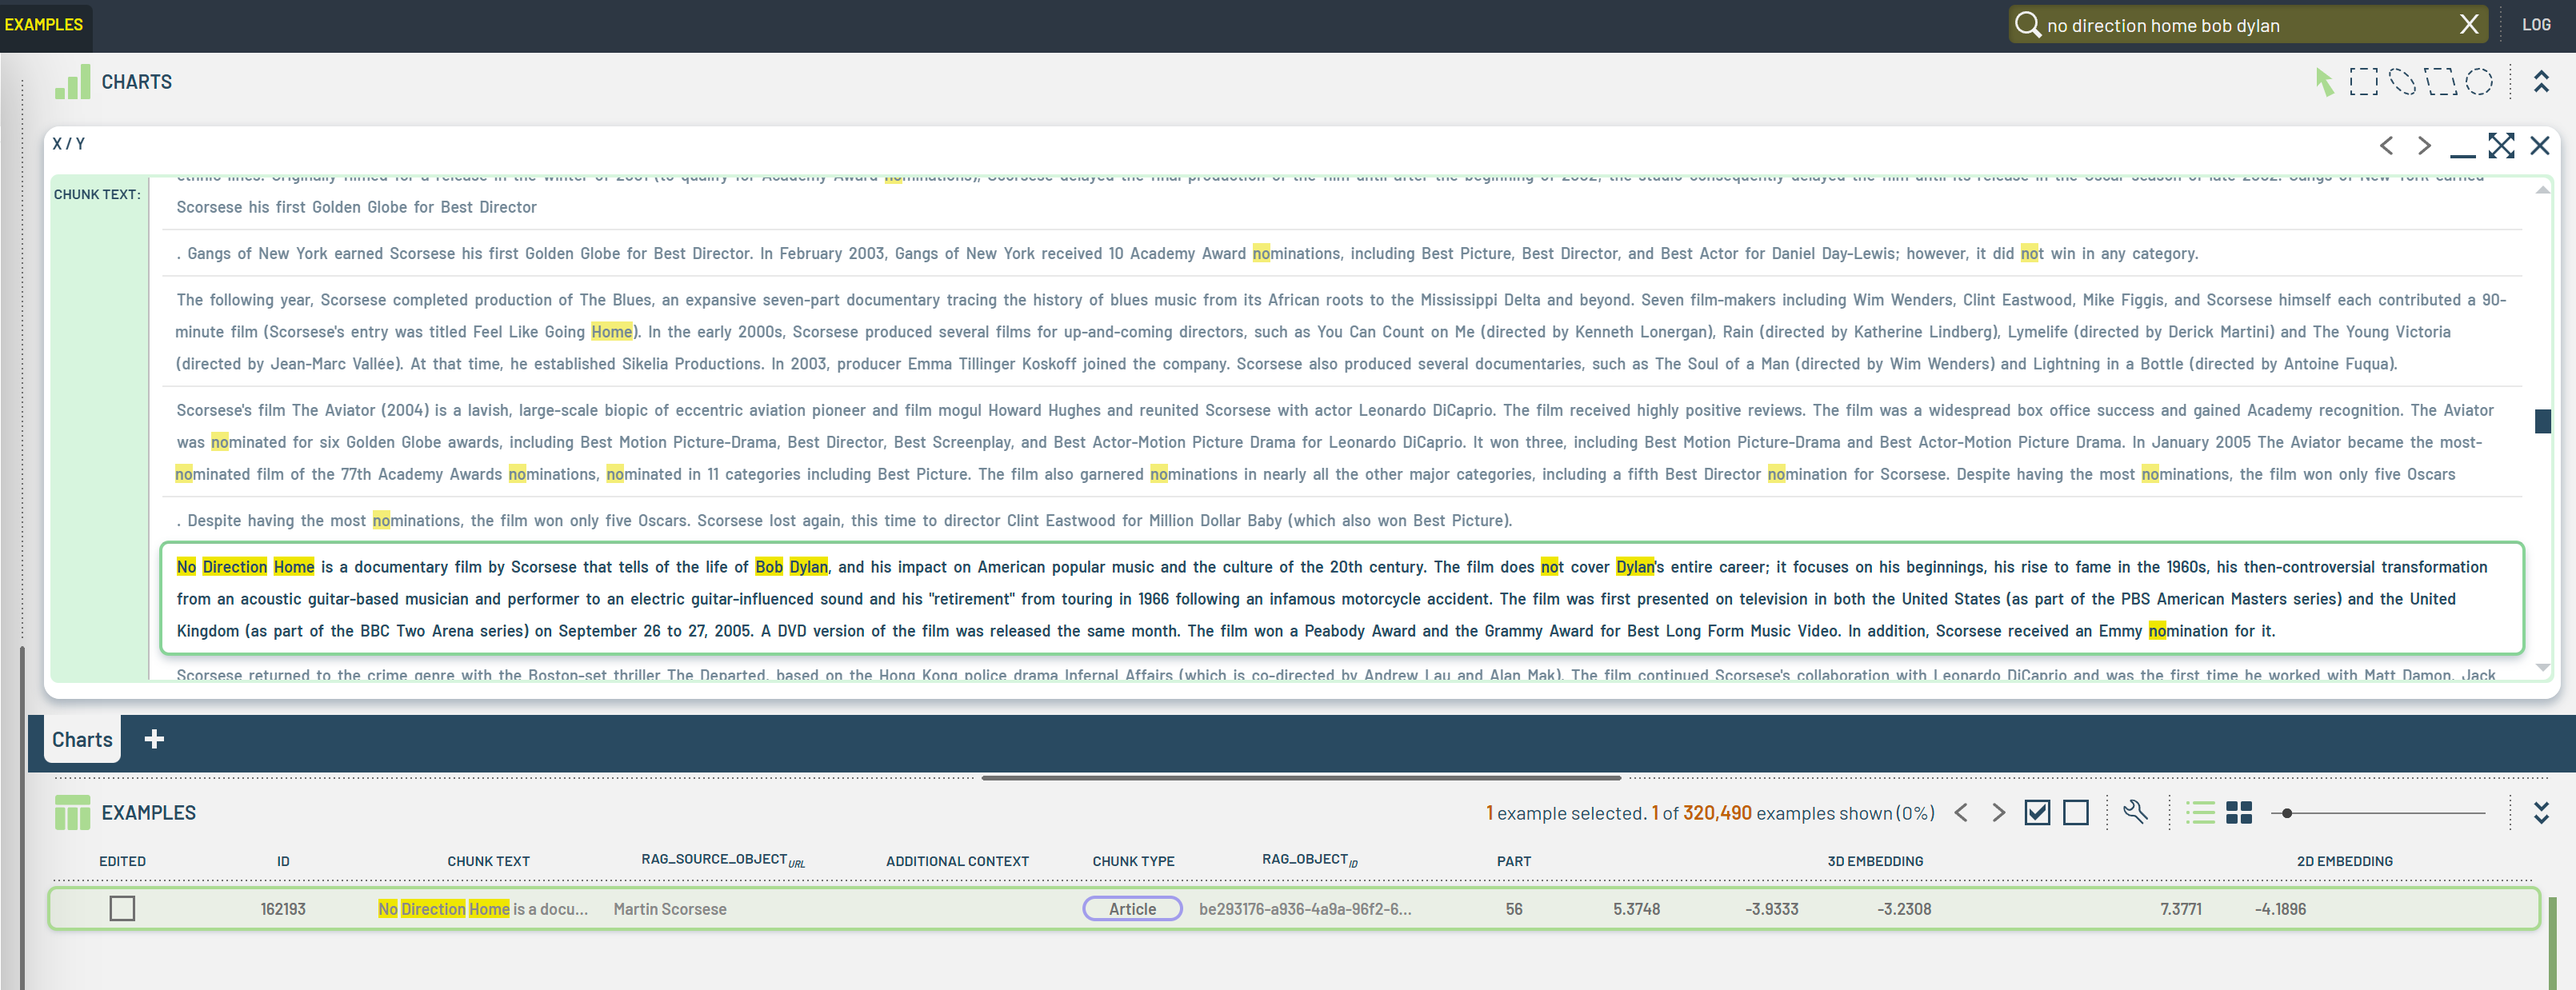
Task: Select the Gangs of New York chunk paragraph
Action: pos(1342,253)
